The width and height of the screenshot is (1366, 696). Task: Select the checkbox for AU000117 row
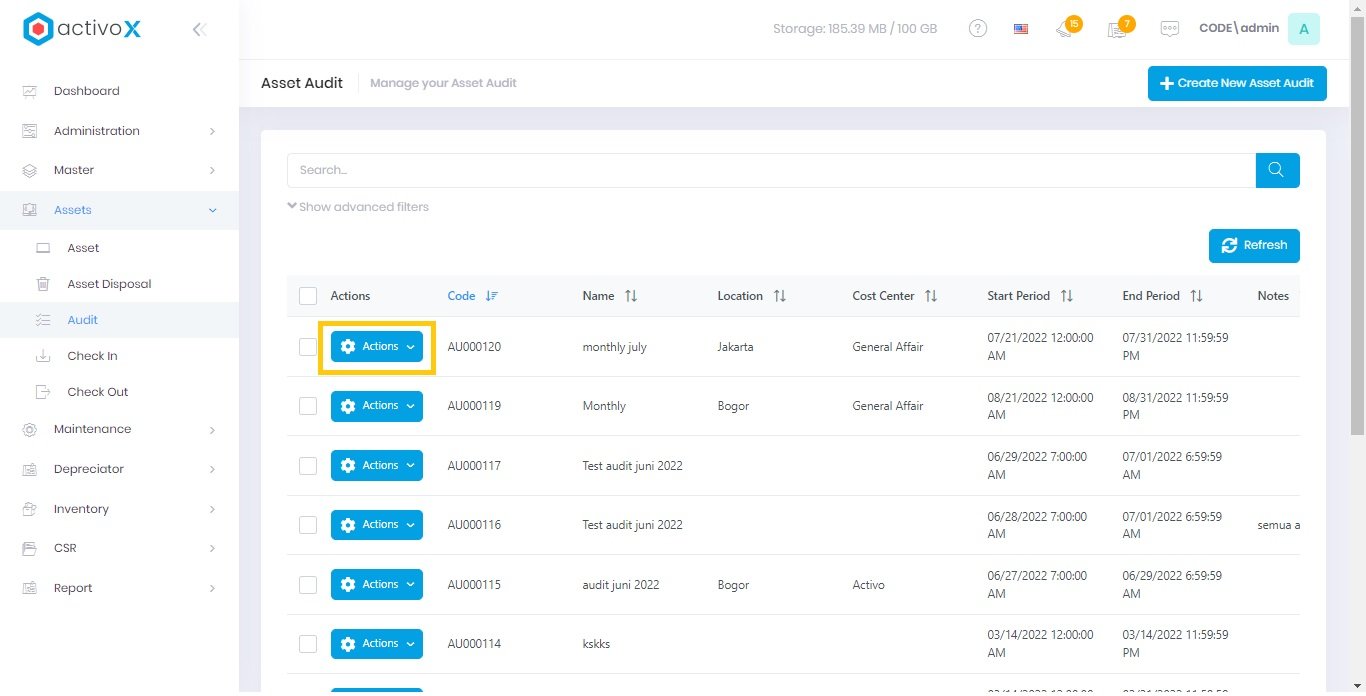click(308, 466)
